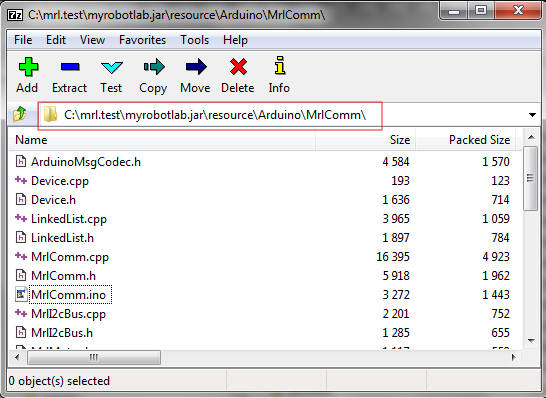
Task: Click the vertical scrollbar down arrow
Action: (x=531, y=341)
